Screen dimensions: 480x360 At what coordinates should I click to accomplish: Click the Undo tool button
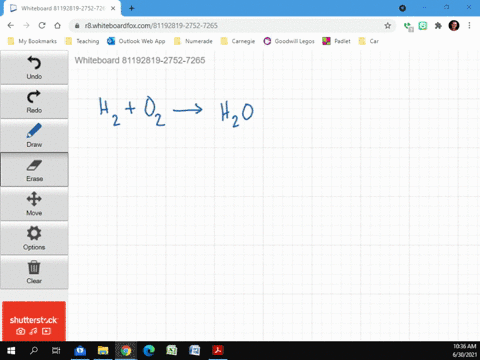(x=34, y=68)
